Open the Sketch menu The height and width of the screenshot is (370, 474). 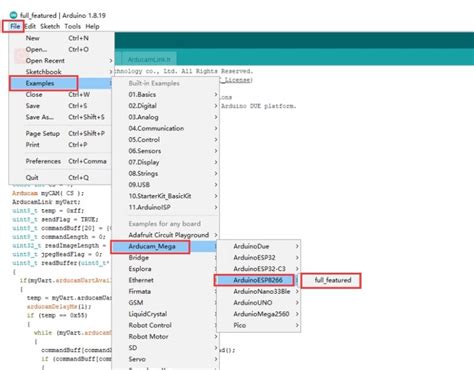pyautogui.click(x=50, y=26)
